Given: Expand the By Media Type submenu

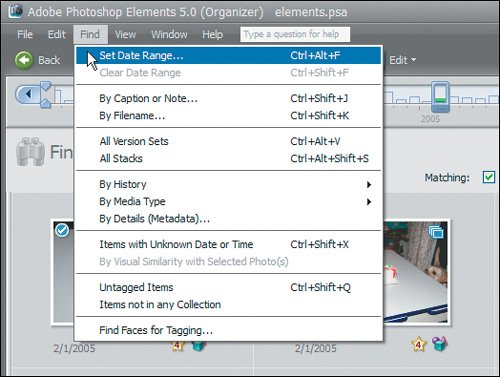Looking at the screenshot, I should pyautogui.click(x=229, y=202).
